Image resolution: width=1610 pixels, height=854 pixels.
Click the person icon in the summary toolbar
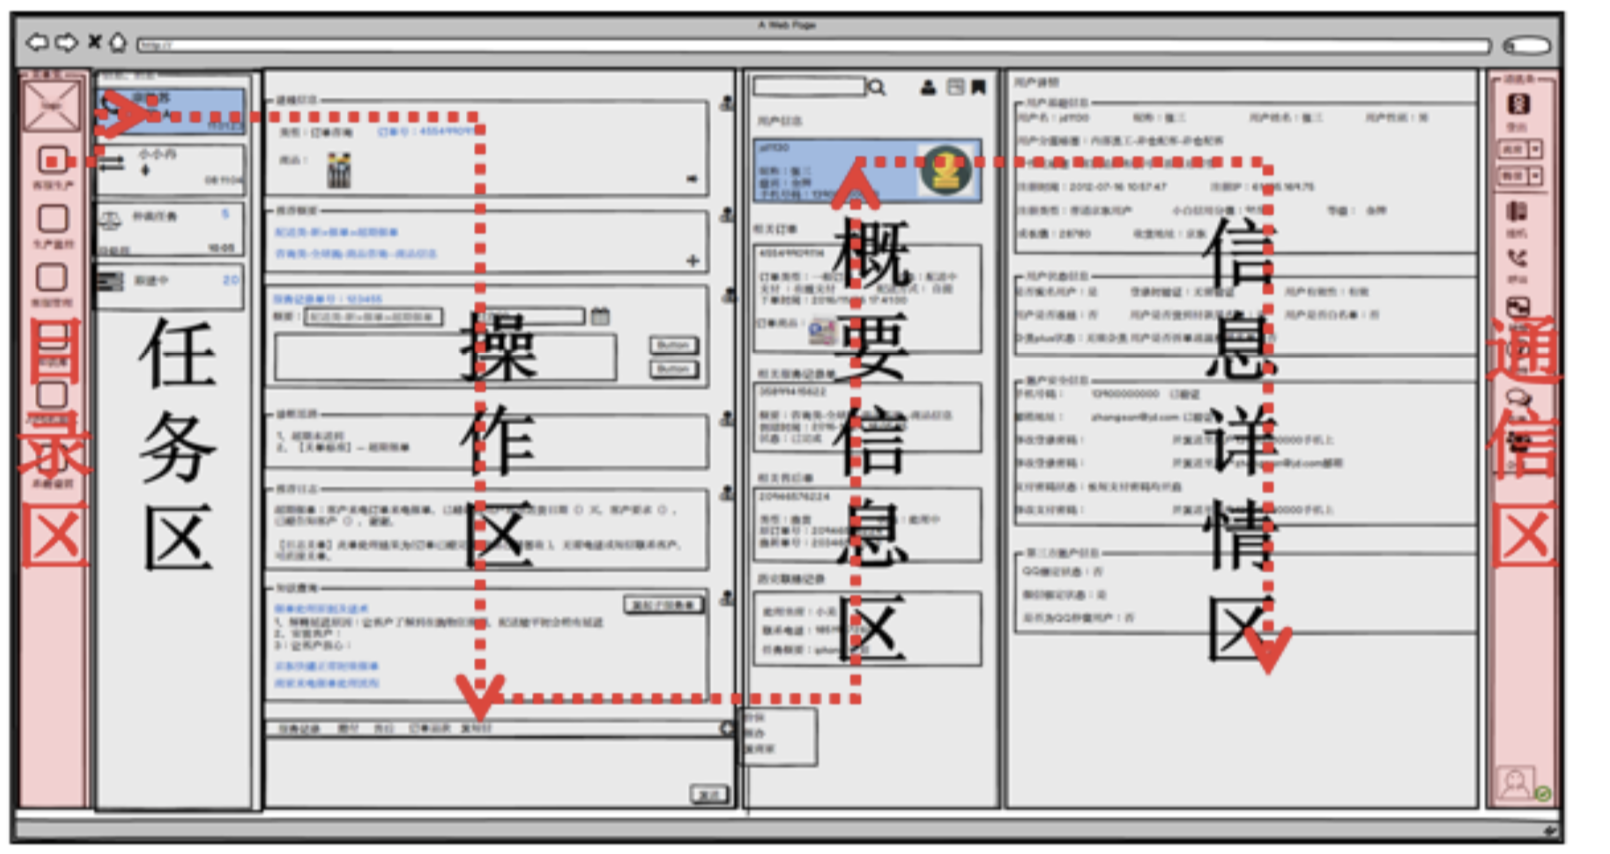(928, 88)
